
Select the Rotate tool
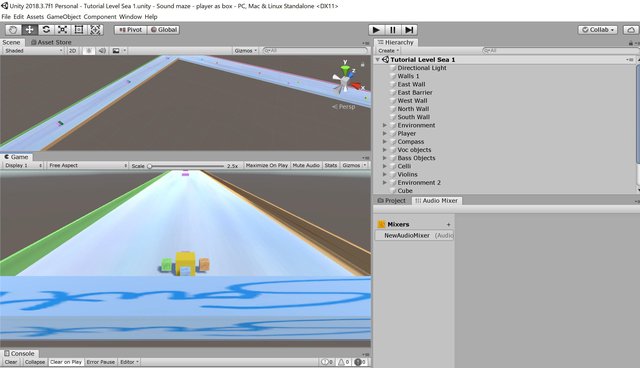coord(46,30)
